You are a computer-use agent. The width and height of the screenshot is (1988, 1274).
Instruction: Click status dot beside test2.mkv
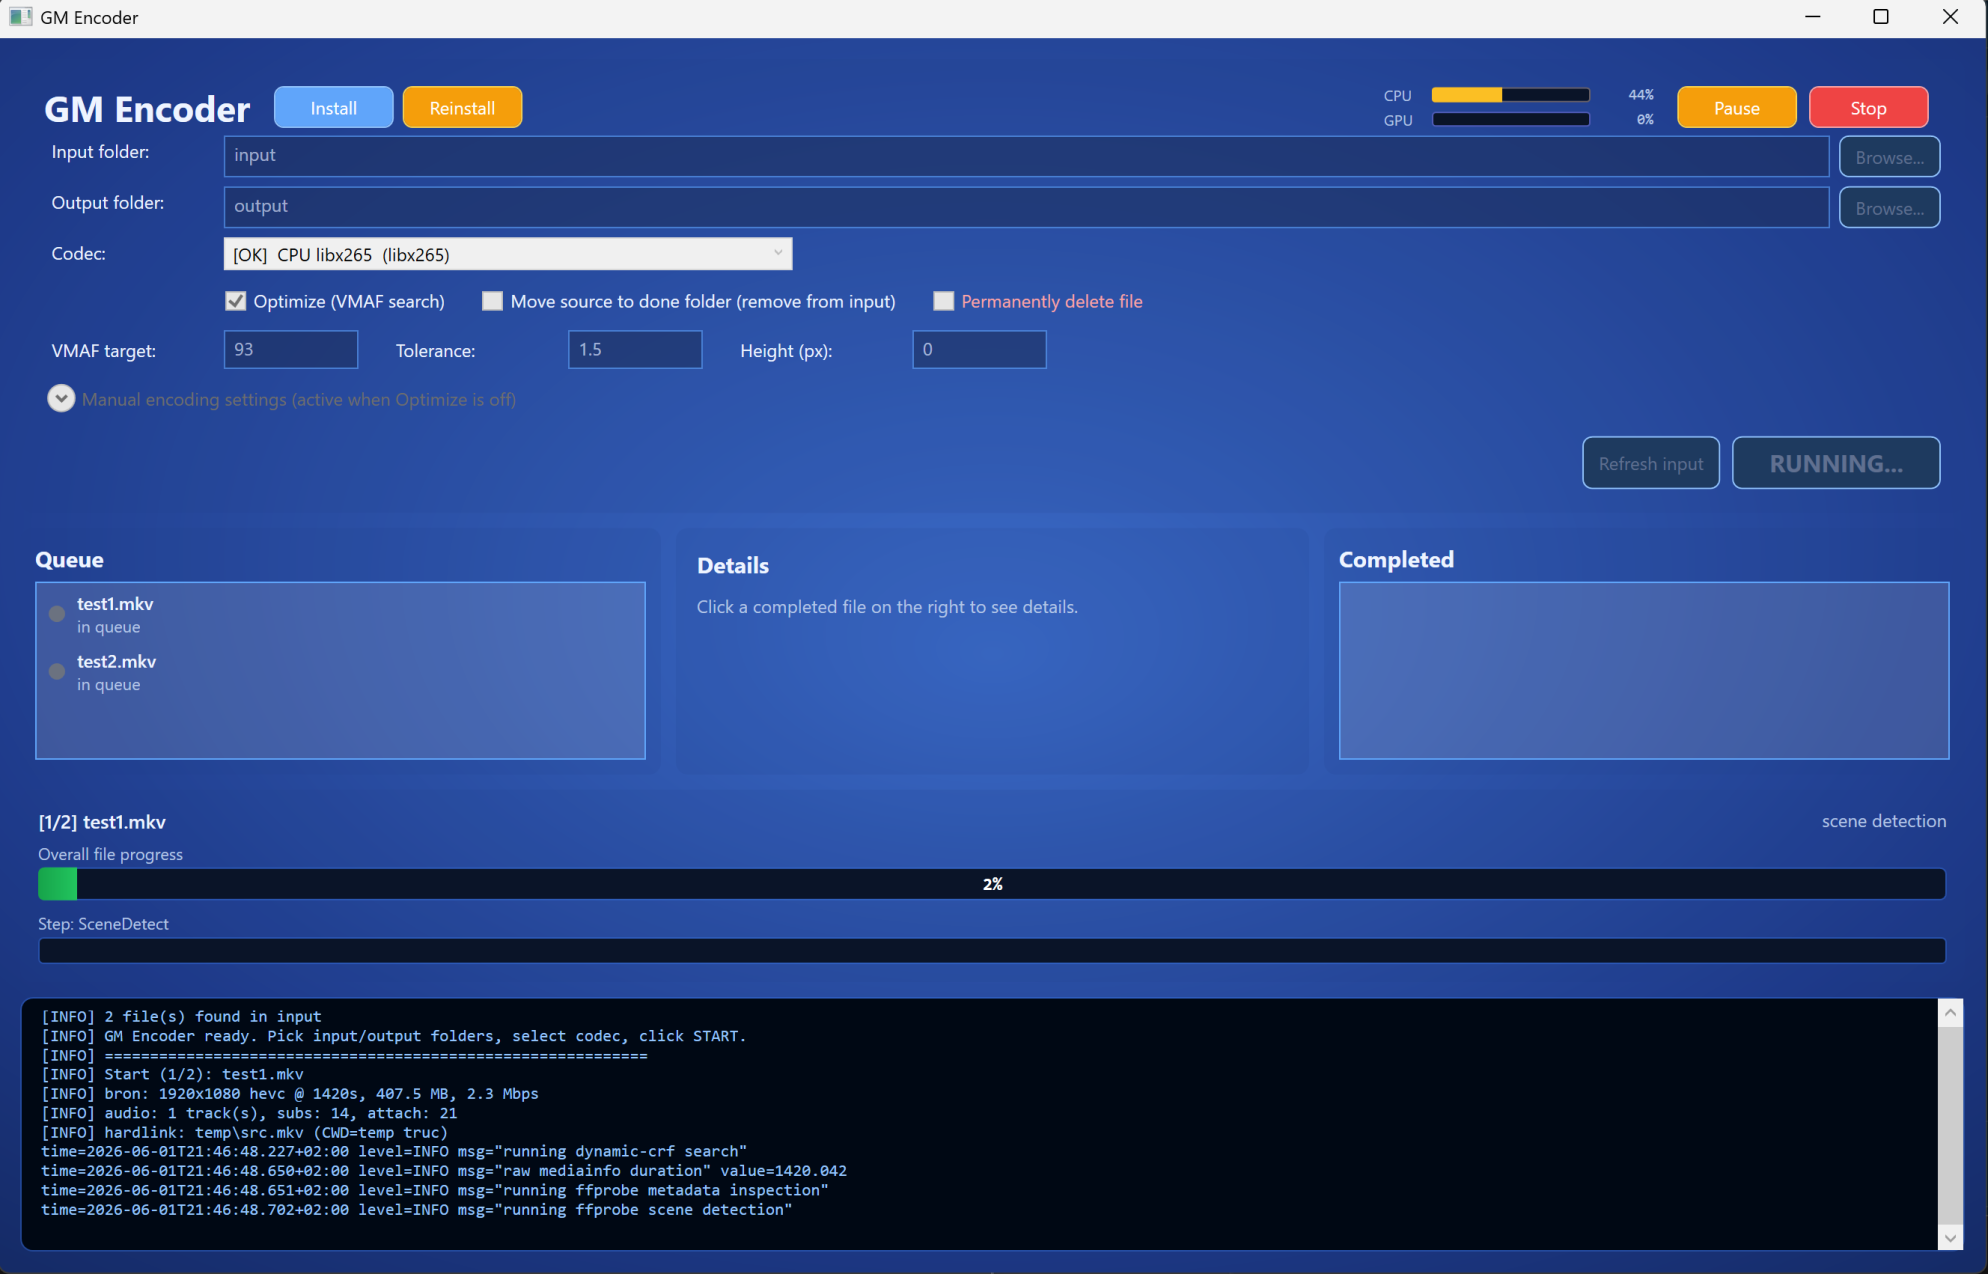57,671
